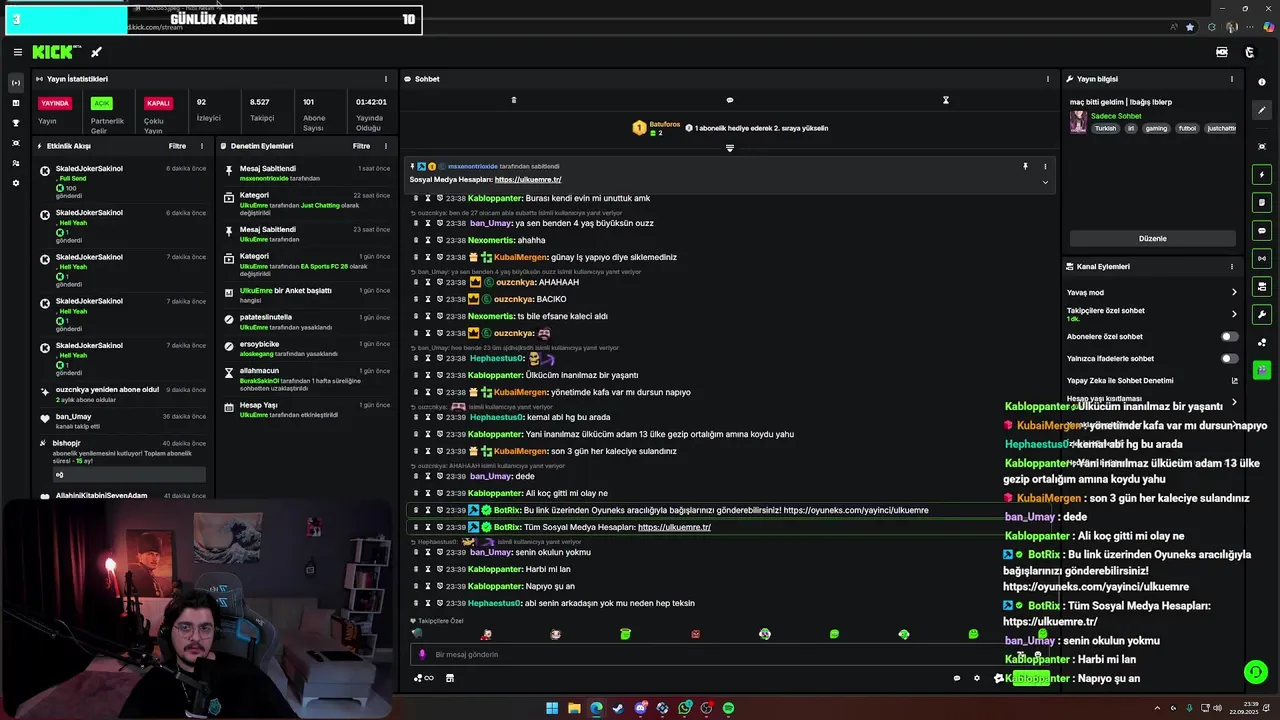Image resolution: width=1280 pixels, height=720 pixels.
Task: Open chat settings gear below message box
Action: tap(977, 678)
